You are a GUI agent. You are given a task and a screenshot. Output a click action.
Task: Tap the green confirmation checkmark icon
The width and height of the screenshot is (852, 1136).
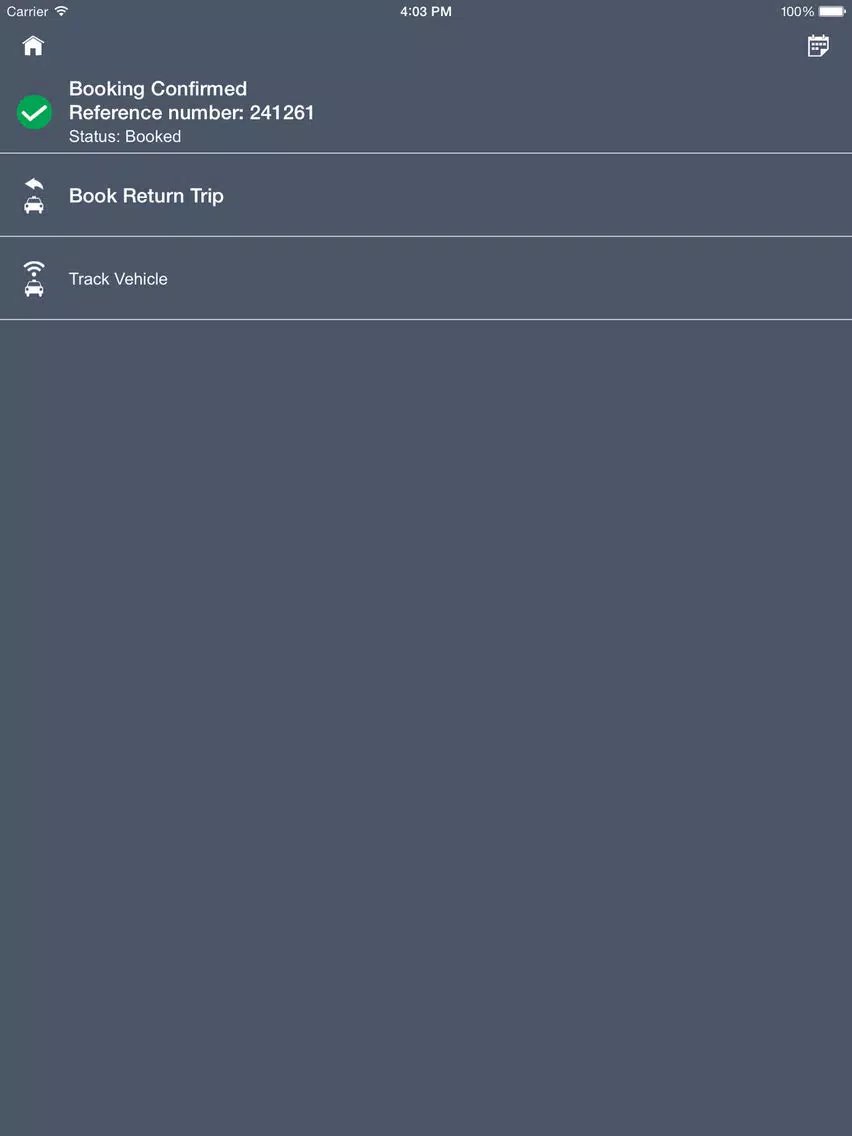coord(34,112)
